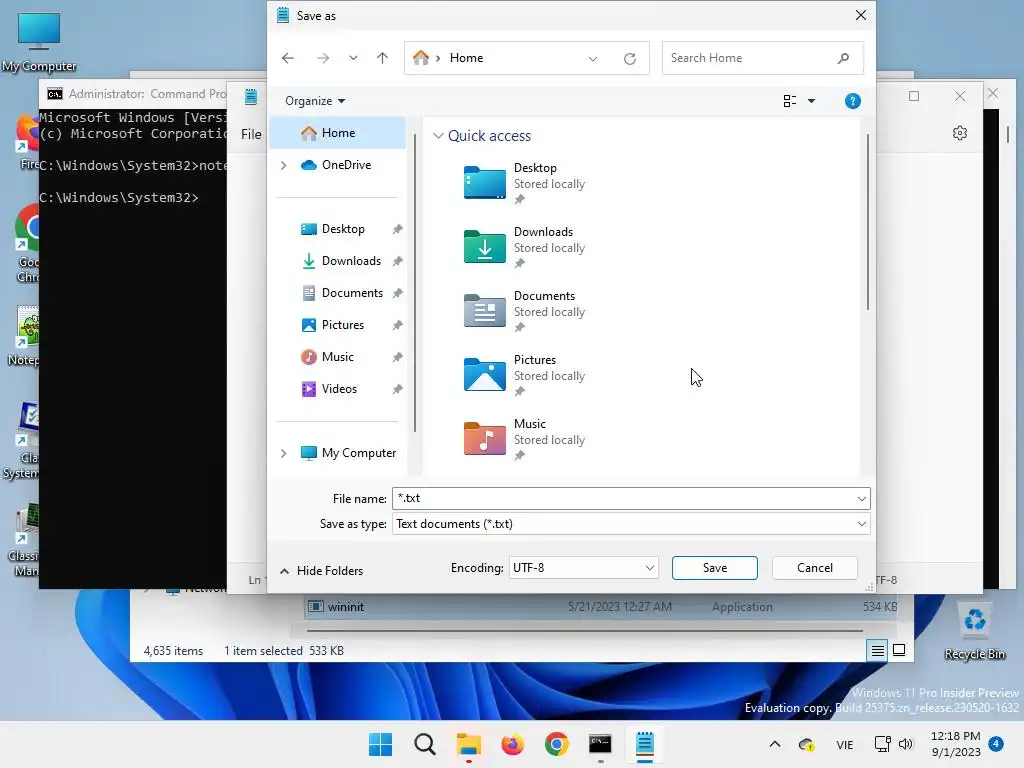Image resolution: width=1024 pixels, height=768 pixels.
Task: Switch File Explorer to large thumbnails view
Action: [899, 650]
